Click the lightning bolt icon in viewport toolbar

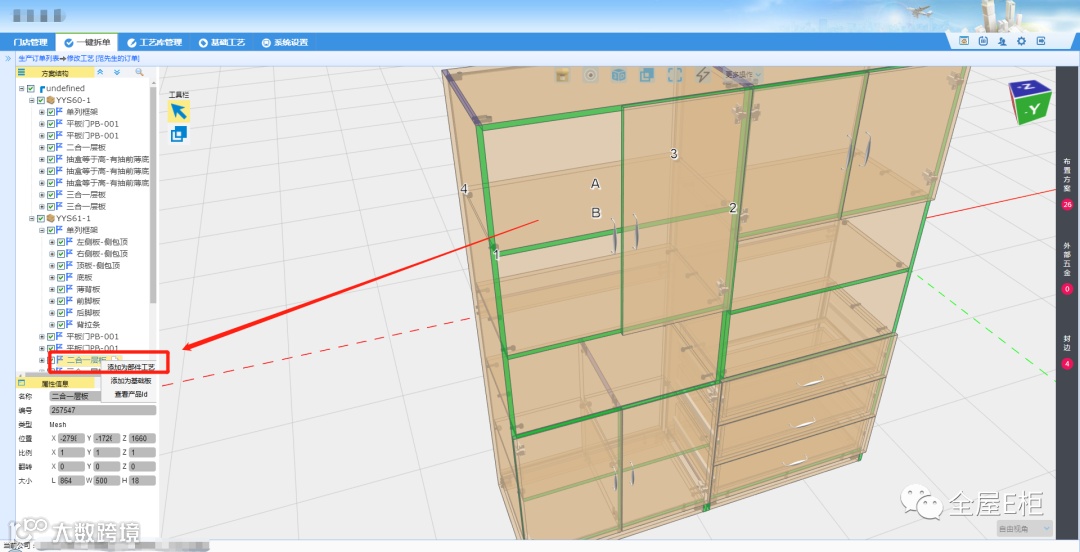tap(703, 75)
